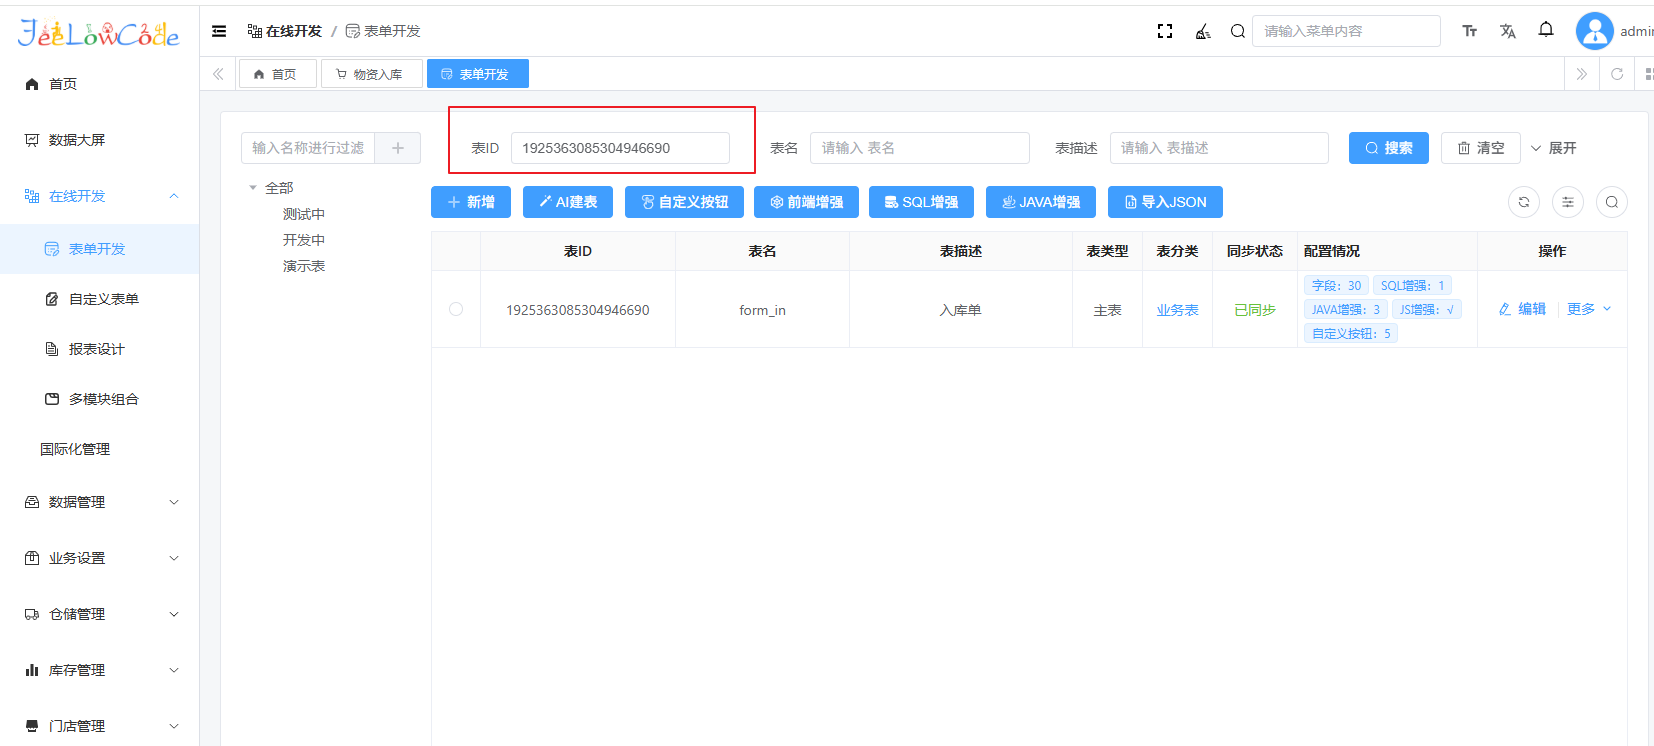Screen dimensions: 1654x746
Task: Collapse the sidebar with hamburger icon
Action: tap(219, 31)
